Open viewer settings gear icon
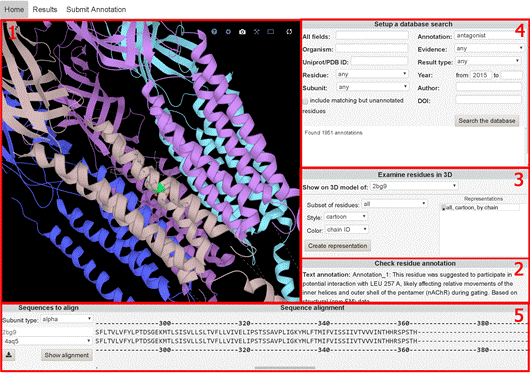530x374 pixels. tap(228, 32)
